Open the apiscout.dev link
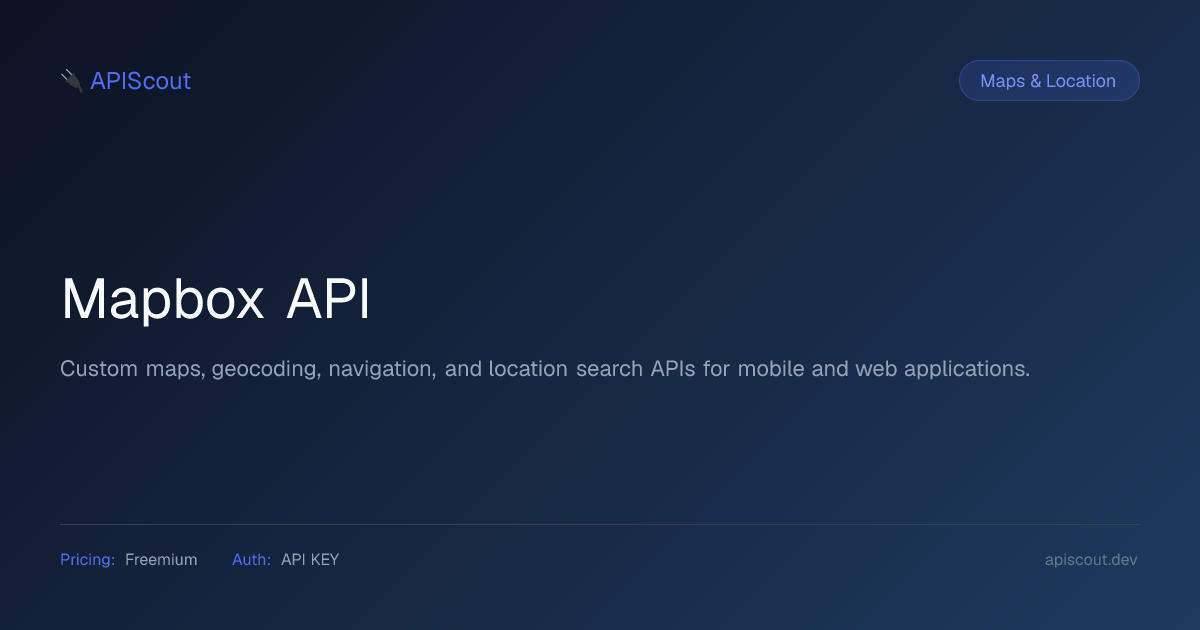Viewport: 1200px width, 630px height. coord(1091,560)
